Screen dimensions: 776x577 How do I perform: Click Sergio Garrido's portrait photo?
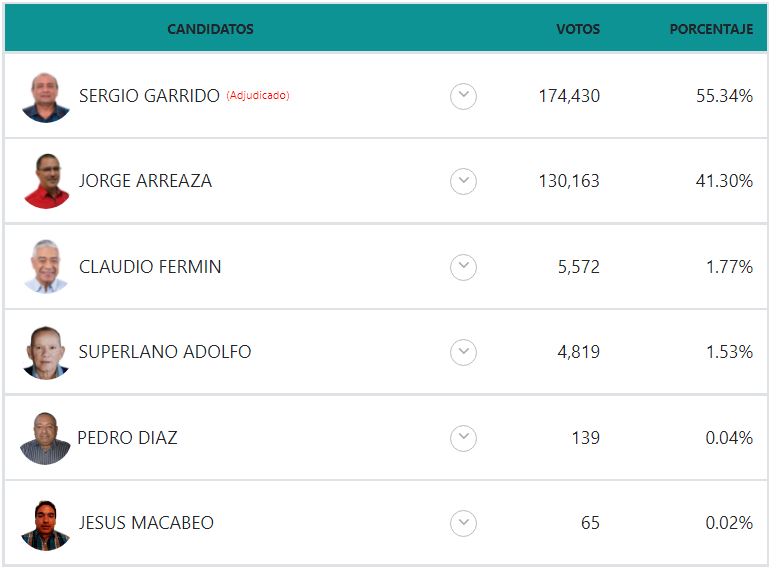point(46,97)
